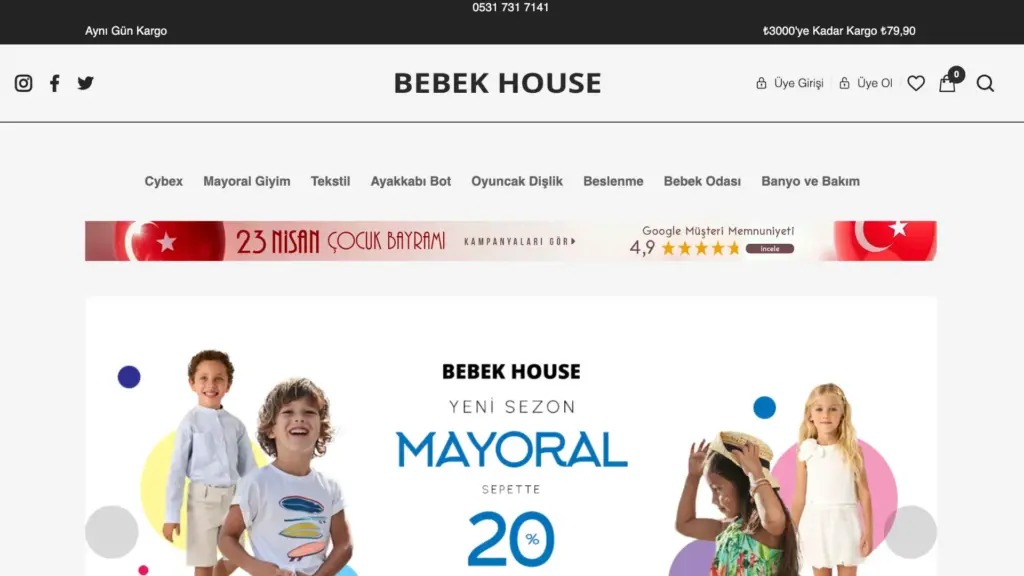This screenshot has height=576, width=1024.
Task: Open the shopping bag cart icon
Action: point(948,83)
